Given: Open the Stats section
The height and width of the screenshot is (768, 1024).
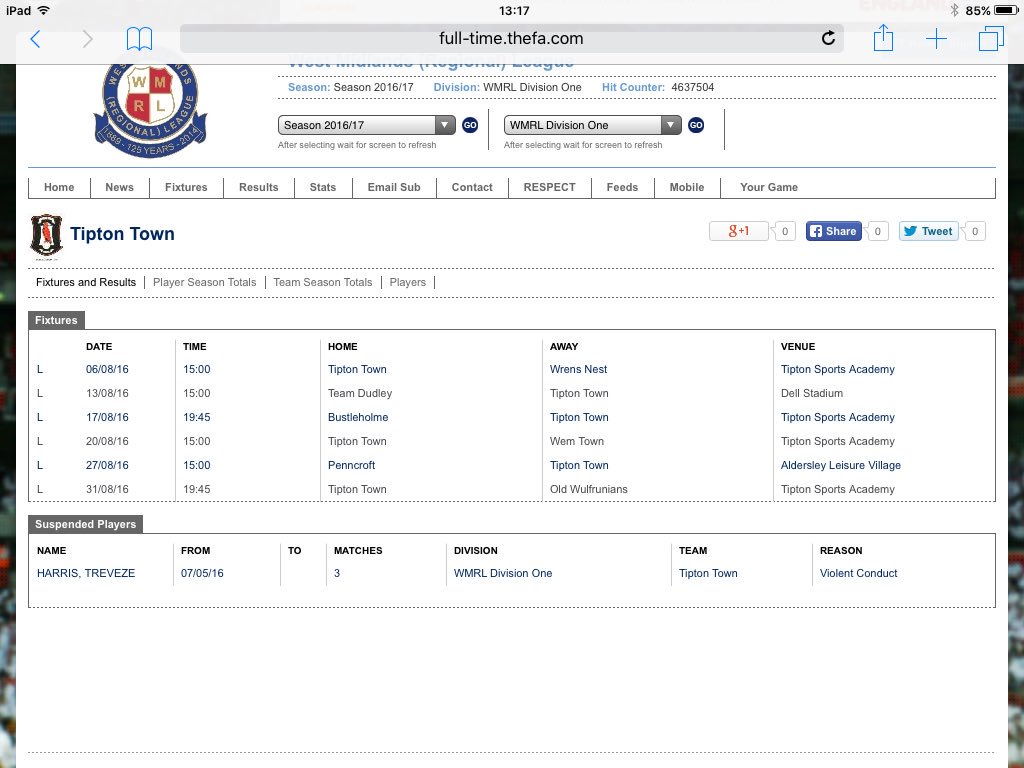Looking at the screenshot, I should 322,187.
